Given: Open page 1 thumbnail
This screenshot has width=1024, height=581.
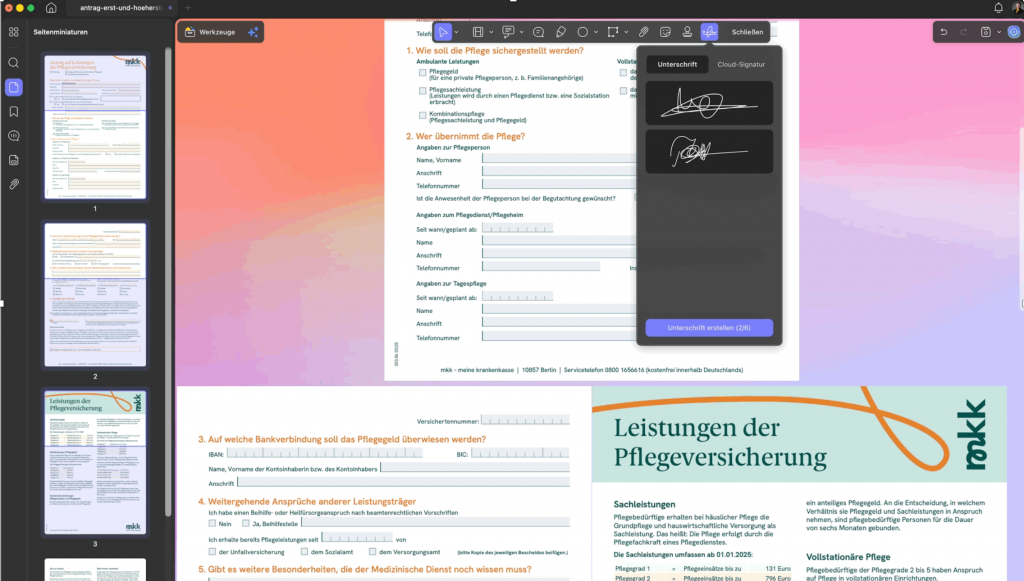Looking at the screenshot, I should click(95, 127).
